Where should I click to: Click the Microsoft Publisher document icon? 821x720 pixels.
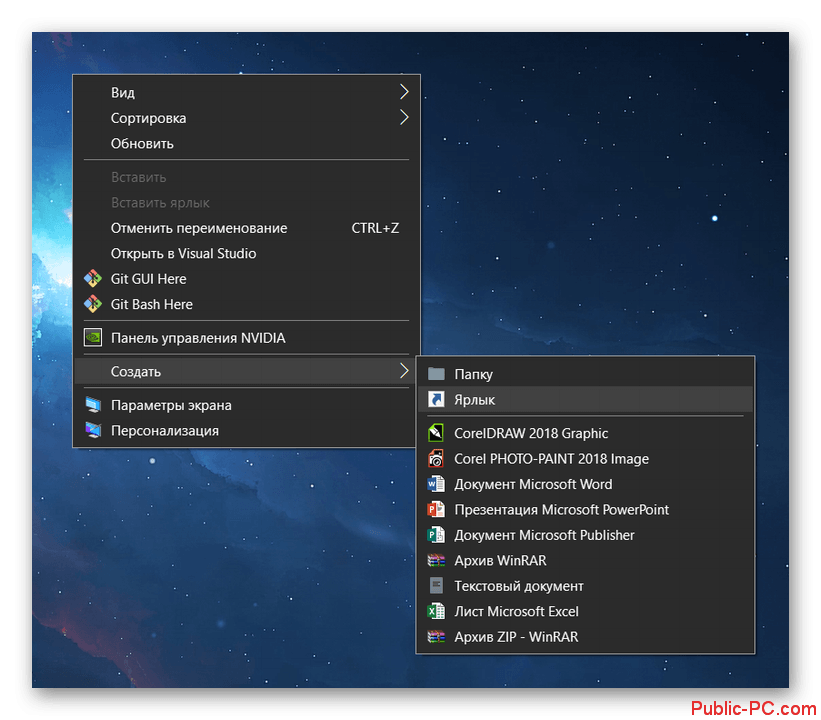pos(436,535)
